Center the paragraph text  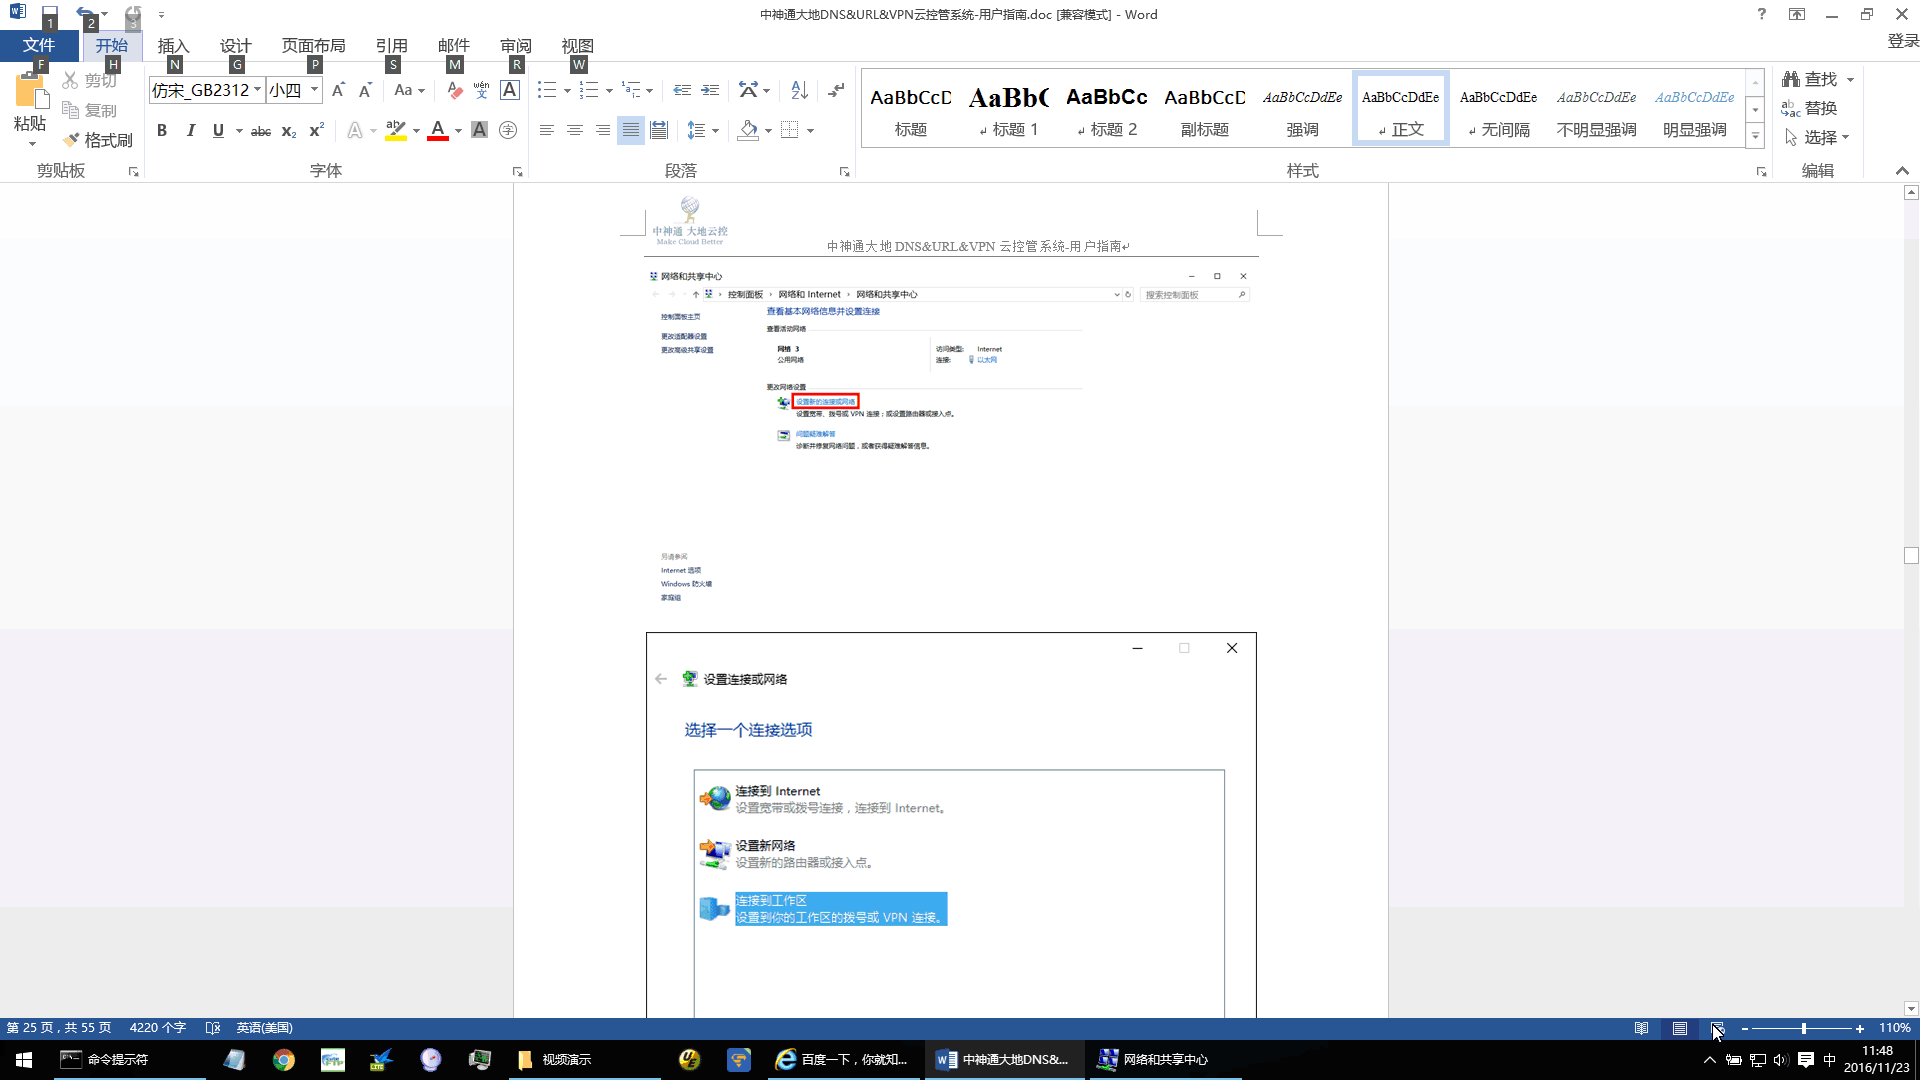(x=575, y=131)
